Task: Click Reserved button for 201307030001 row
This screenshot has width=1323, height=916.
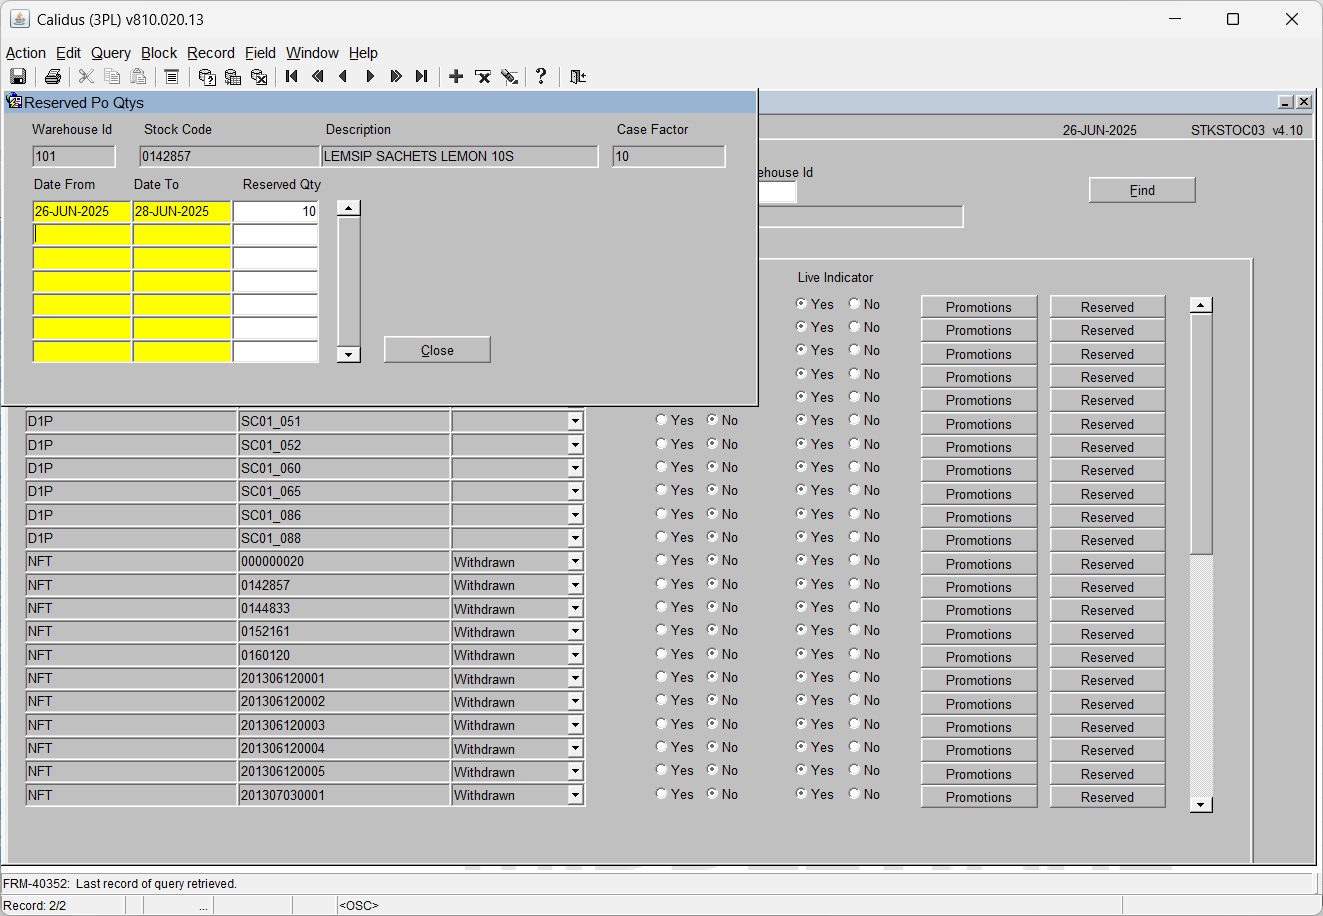Action: [x=1107, y=797]
